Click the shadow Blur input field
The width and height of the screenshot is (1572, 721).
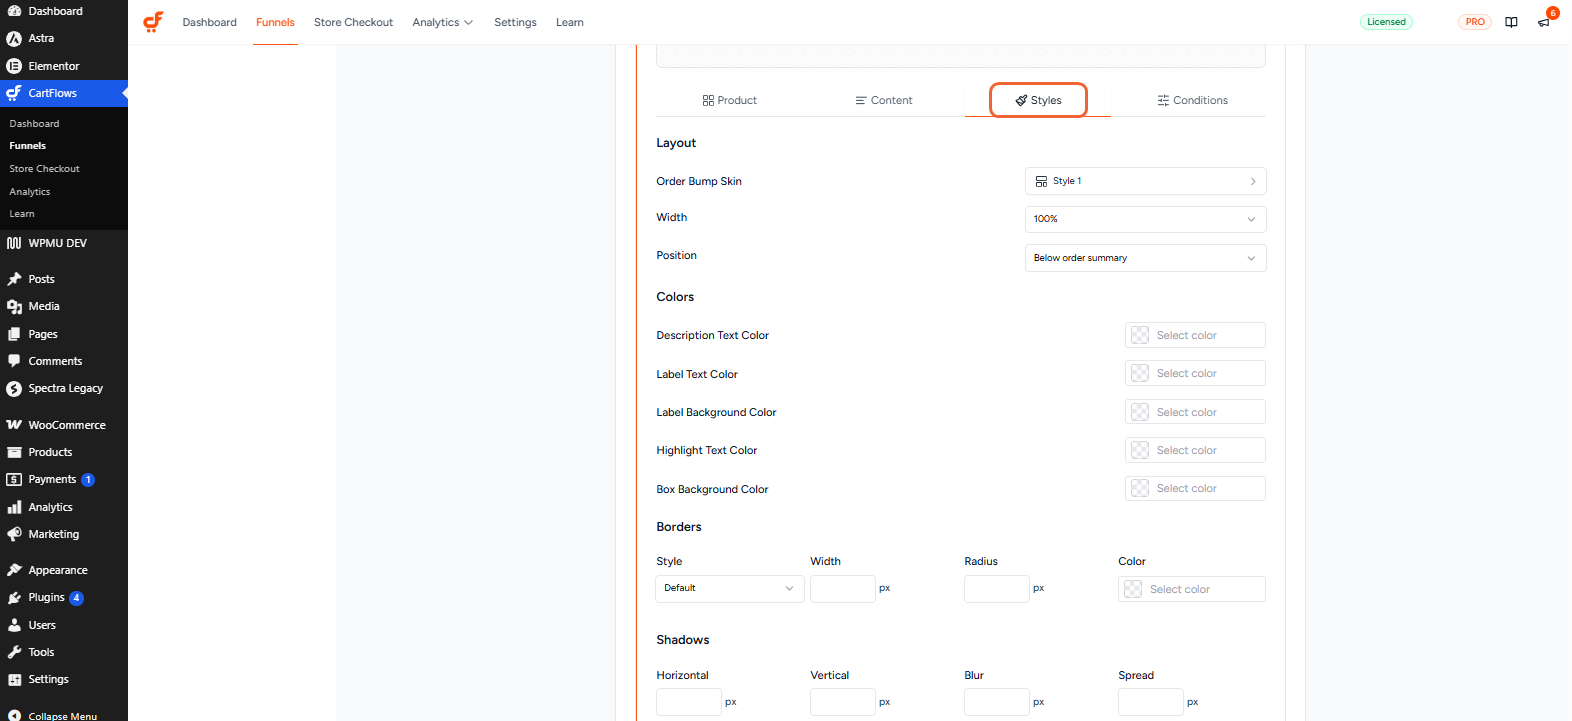[997, 702]
